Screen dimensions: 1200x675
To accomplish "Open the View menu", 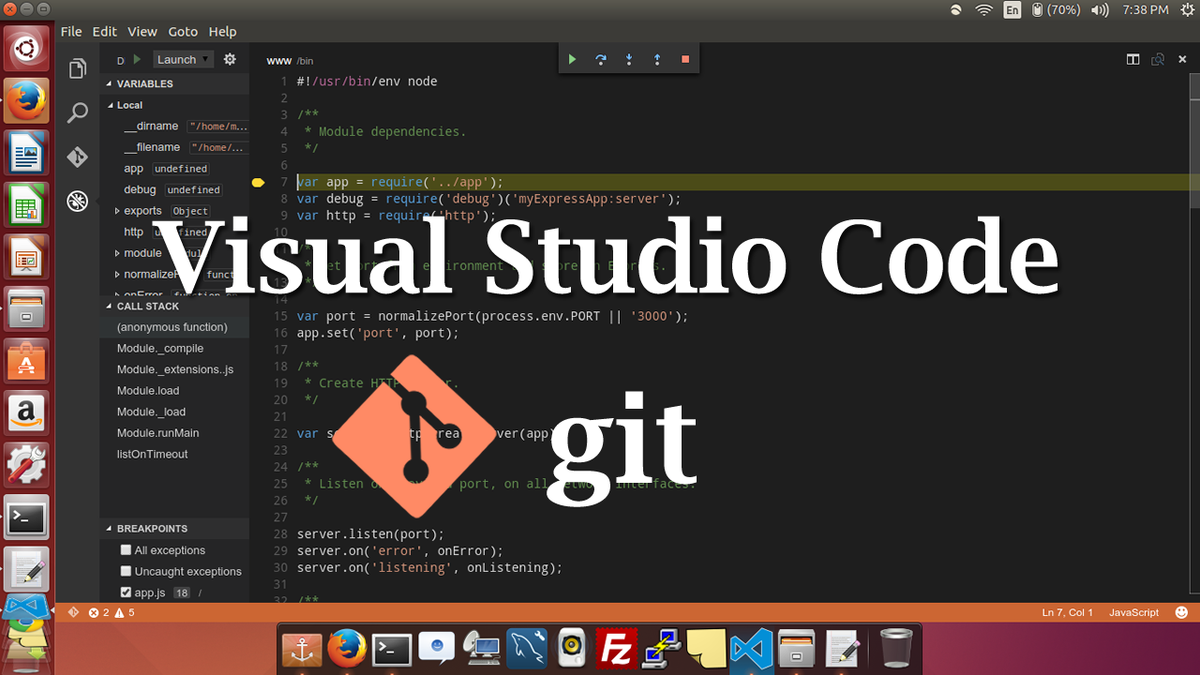I will tap(143, 32).
